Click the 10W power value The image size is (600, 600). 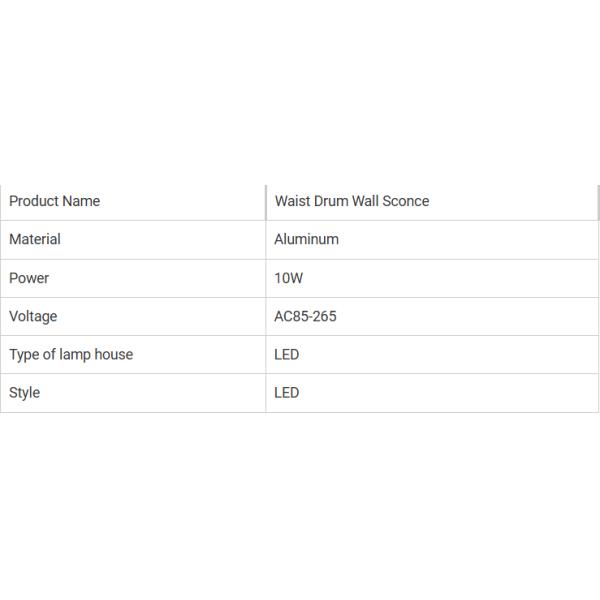coord(288,278)
